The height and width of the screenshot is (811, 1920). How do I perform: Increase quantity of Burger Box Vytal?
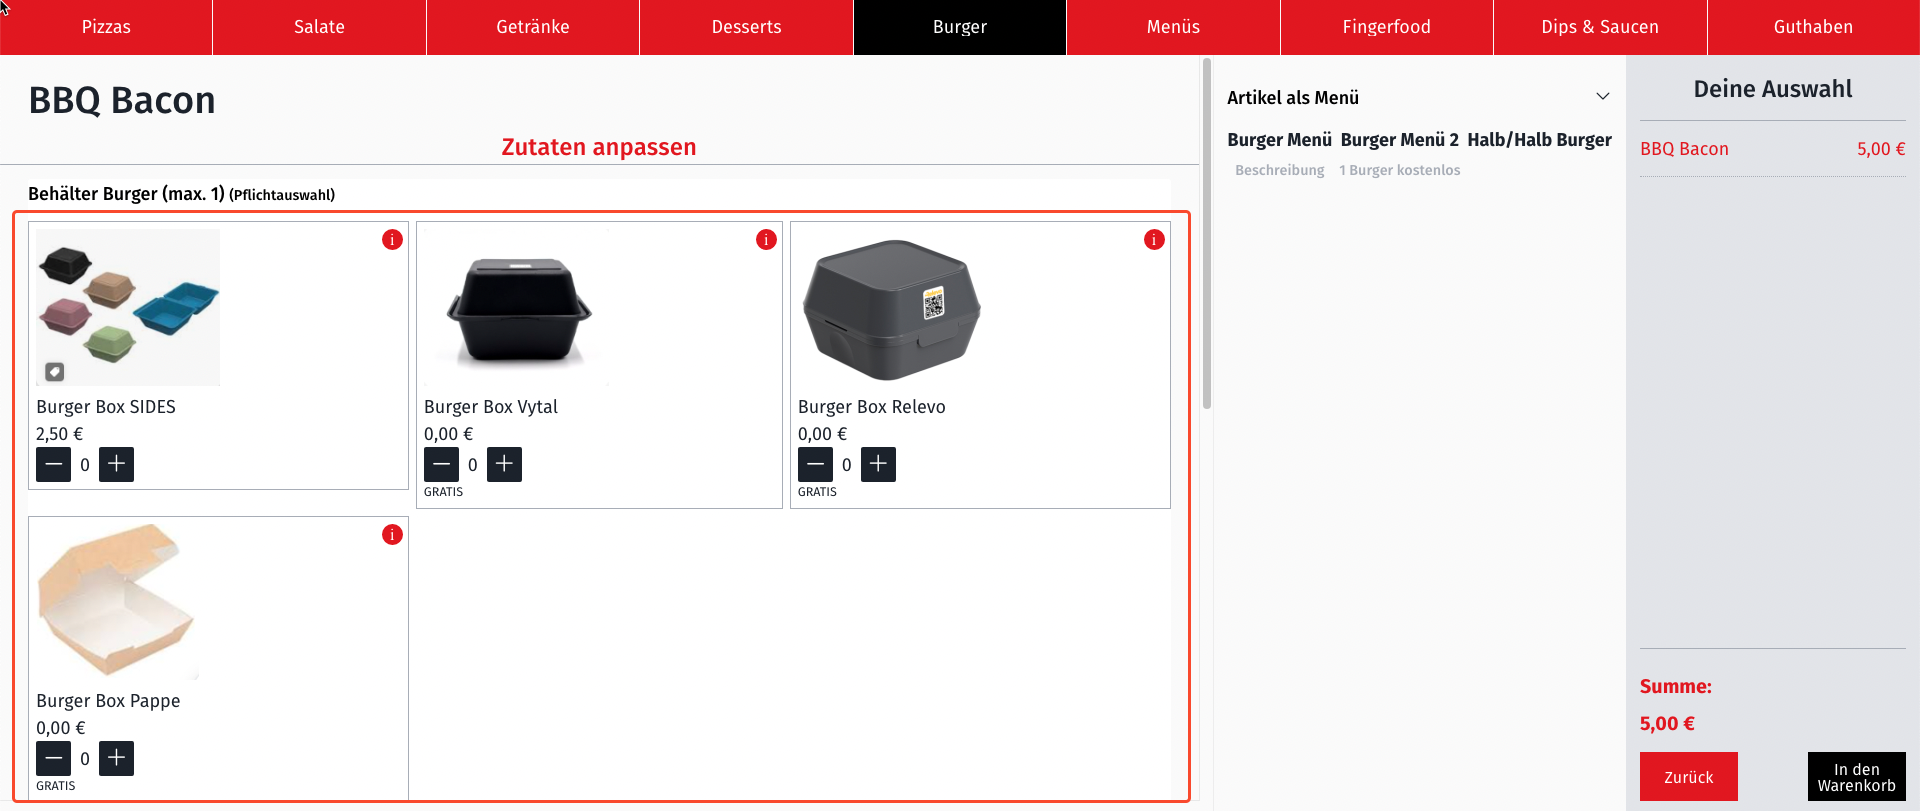(x=504, y=464)
